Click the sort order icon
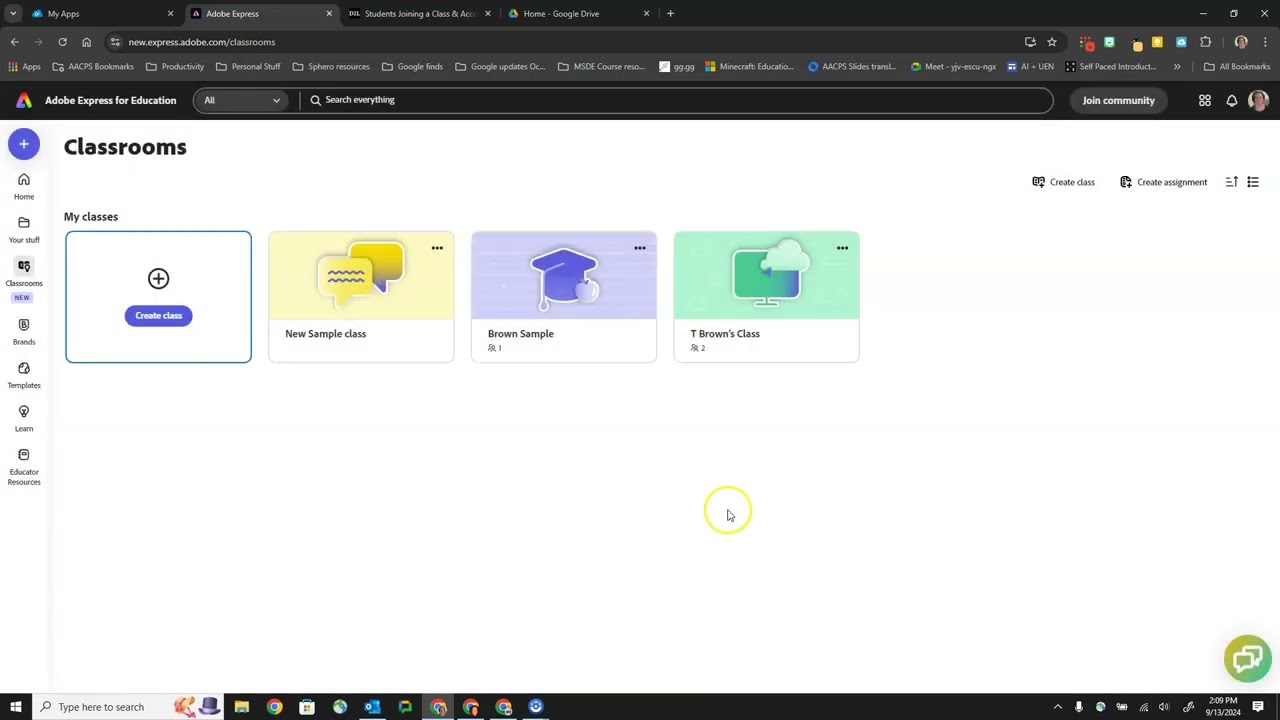 (x=1232, y=182)
